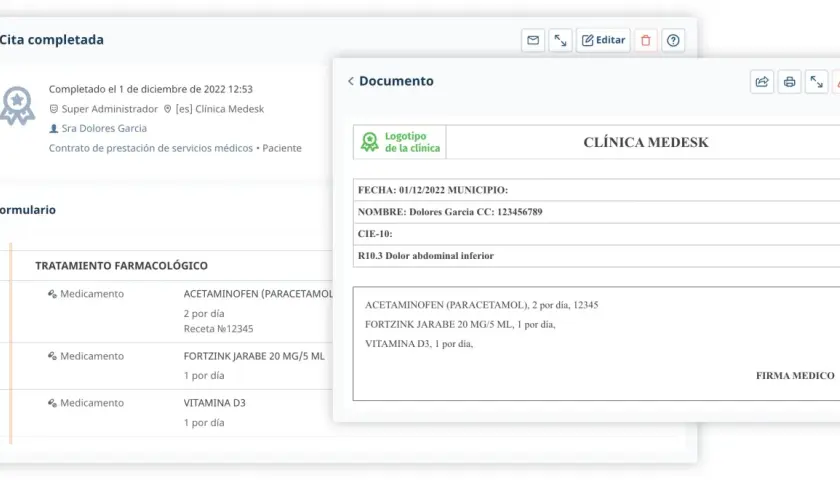Select FORTZINK JARABE 20 MG/5 ML, 1 por día line
Viewport: 840px width, 480px height.
coord(460,325)
